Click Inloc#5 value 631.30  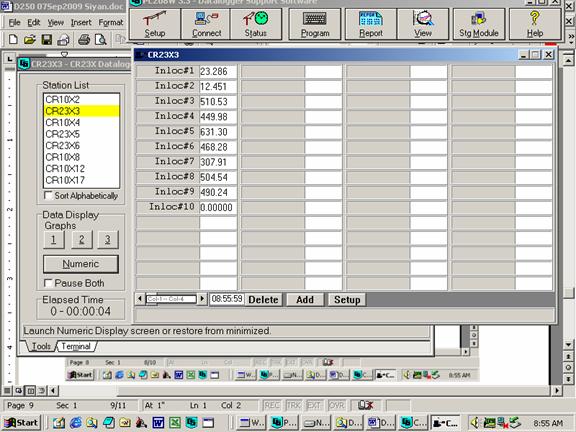(218, 132)
